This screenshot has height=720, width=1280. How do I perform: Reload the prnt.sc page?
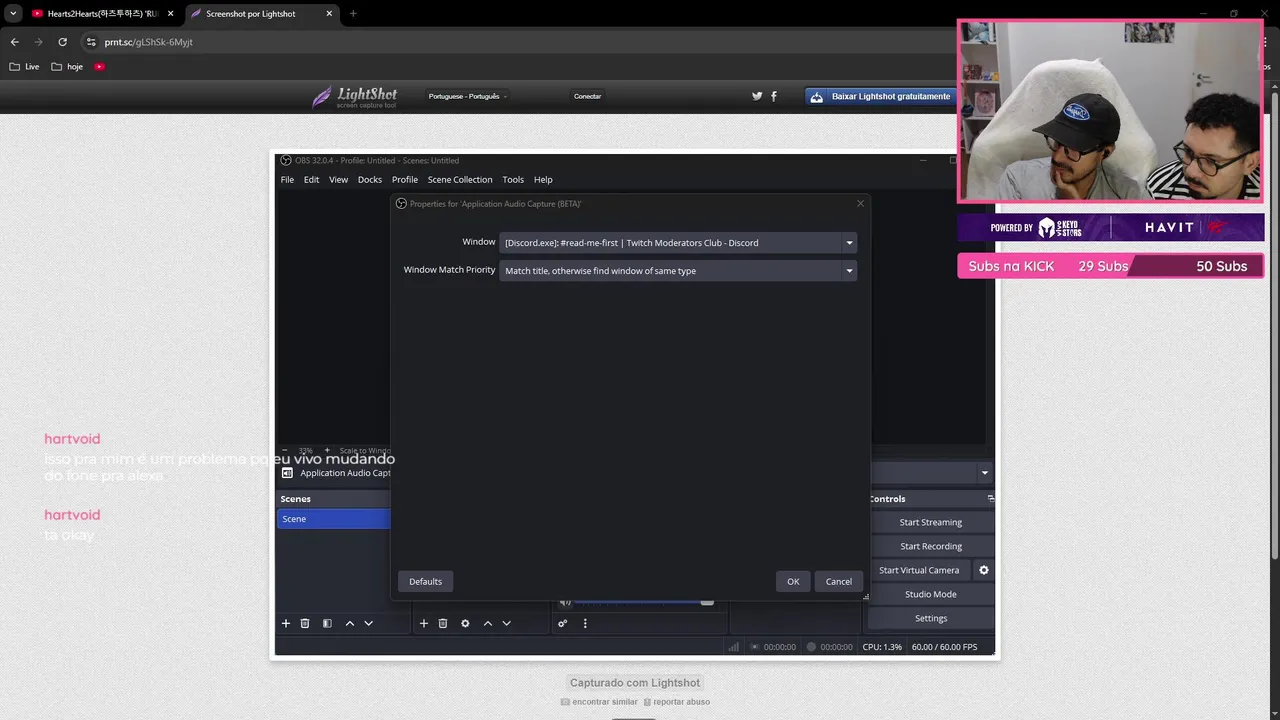62,42
